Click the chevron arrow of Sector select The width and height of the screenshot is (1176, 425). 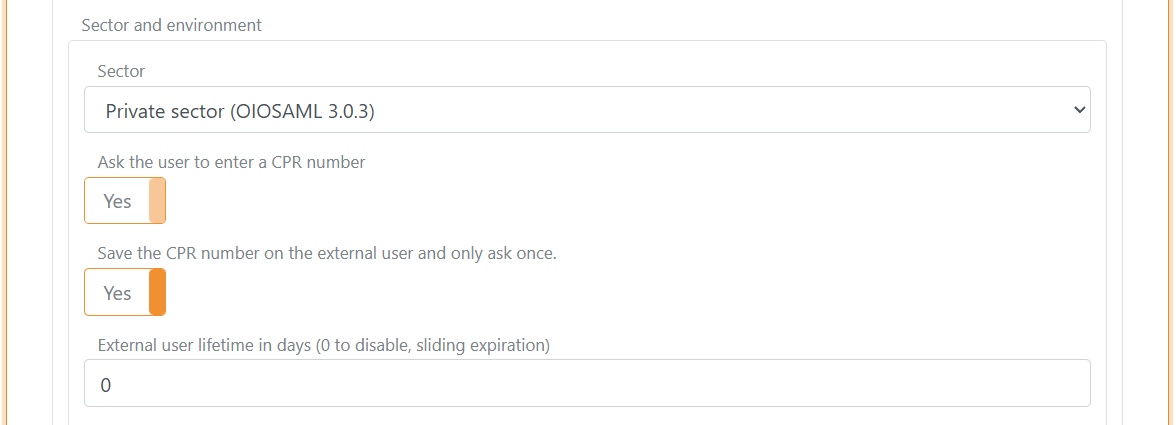tap(1078, 110)
